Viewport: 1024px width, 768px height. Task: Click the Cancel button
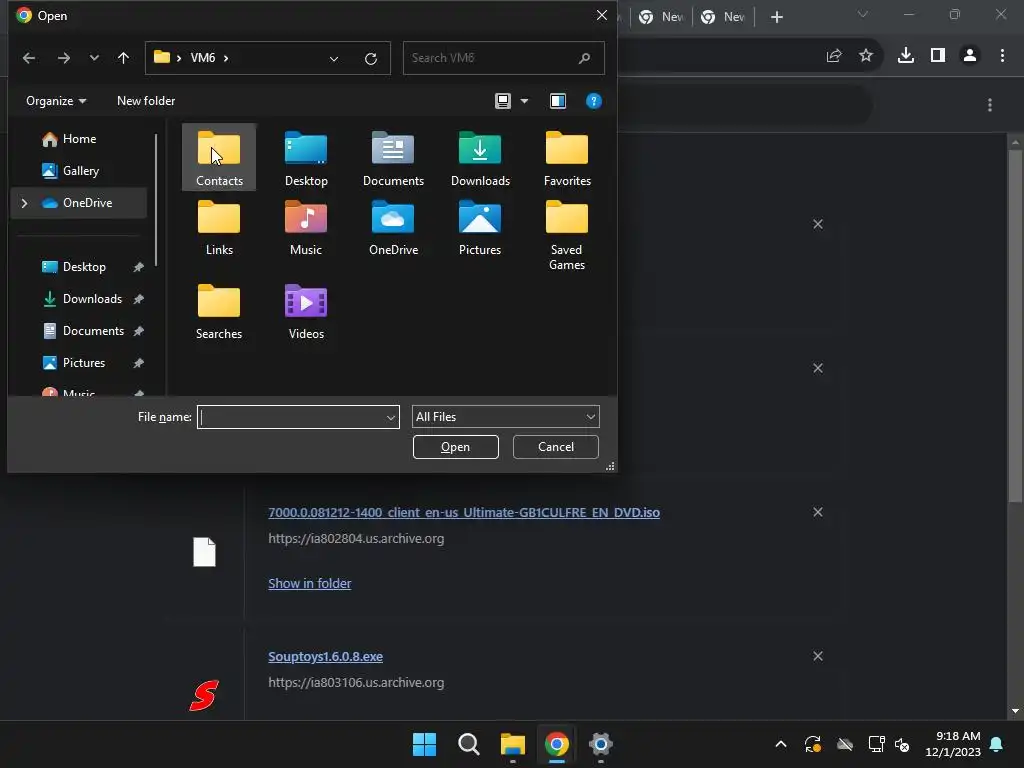pyautogui.click(x=556, y=447)
